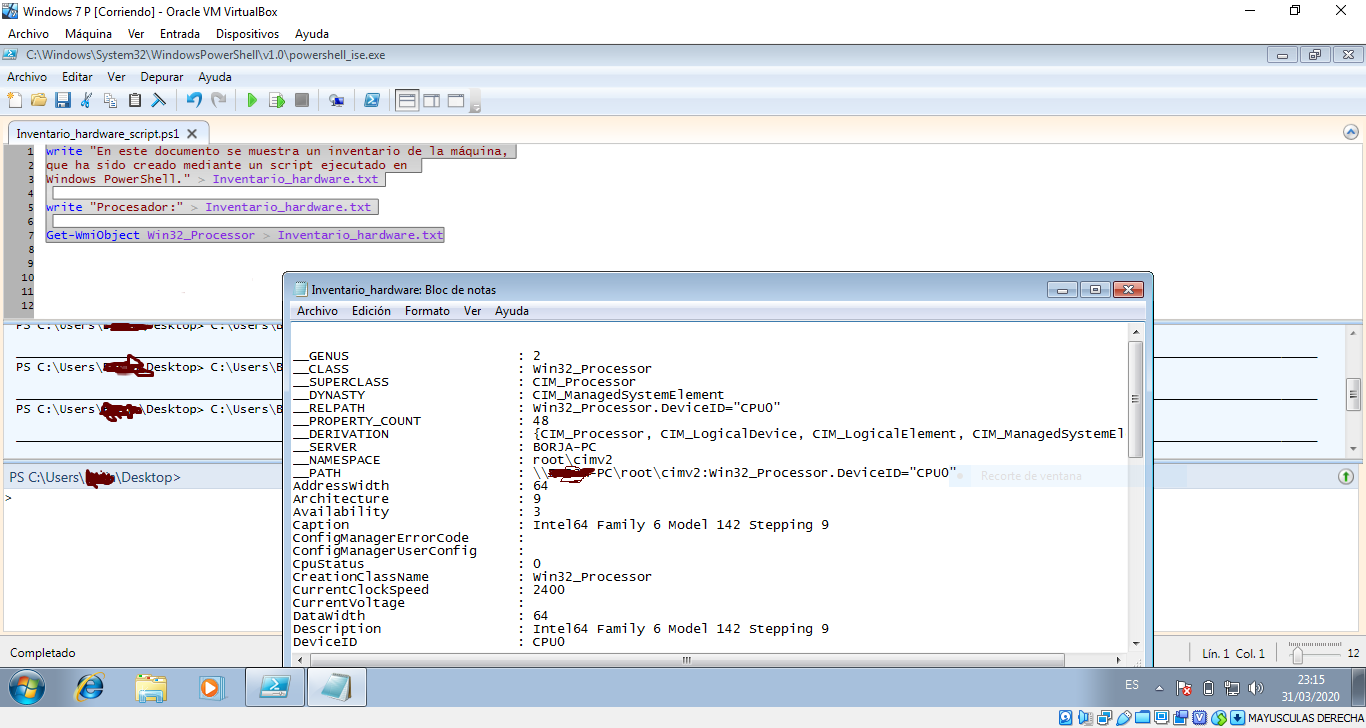Launch PowerShell.exe from the blue console icon

(x=371, y=100)
